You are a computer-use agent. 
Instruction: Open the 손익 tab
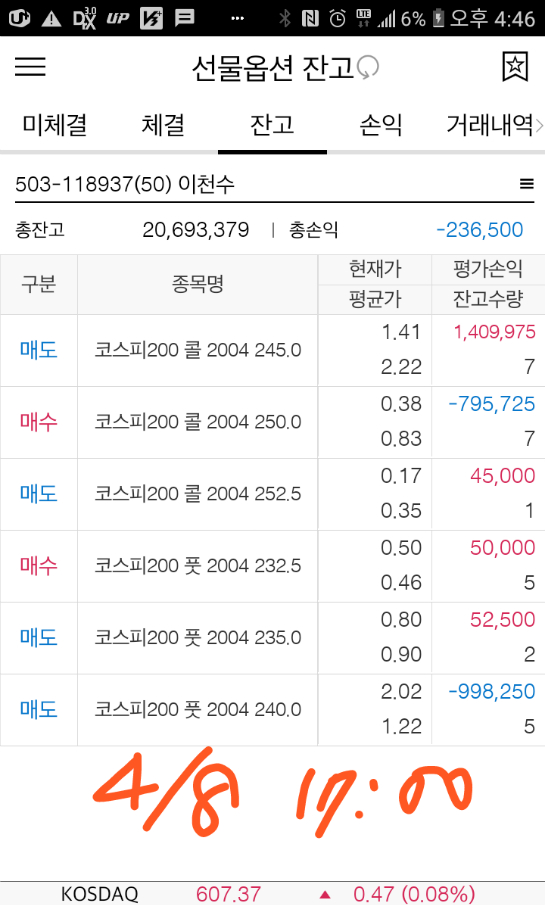(381, 125)
